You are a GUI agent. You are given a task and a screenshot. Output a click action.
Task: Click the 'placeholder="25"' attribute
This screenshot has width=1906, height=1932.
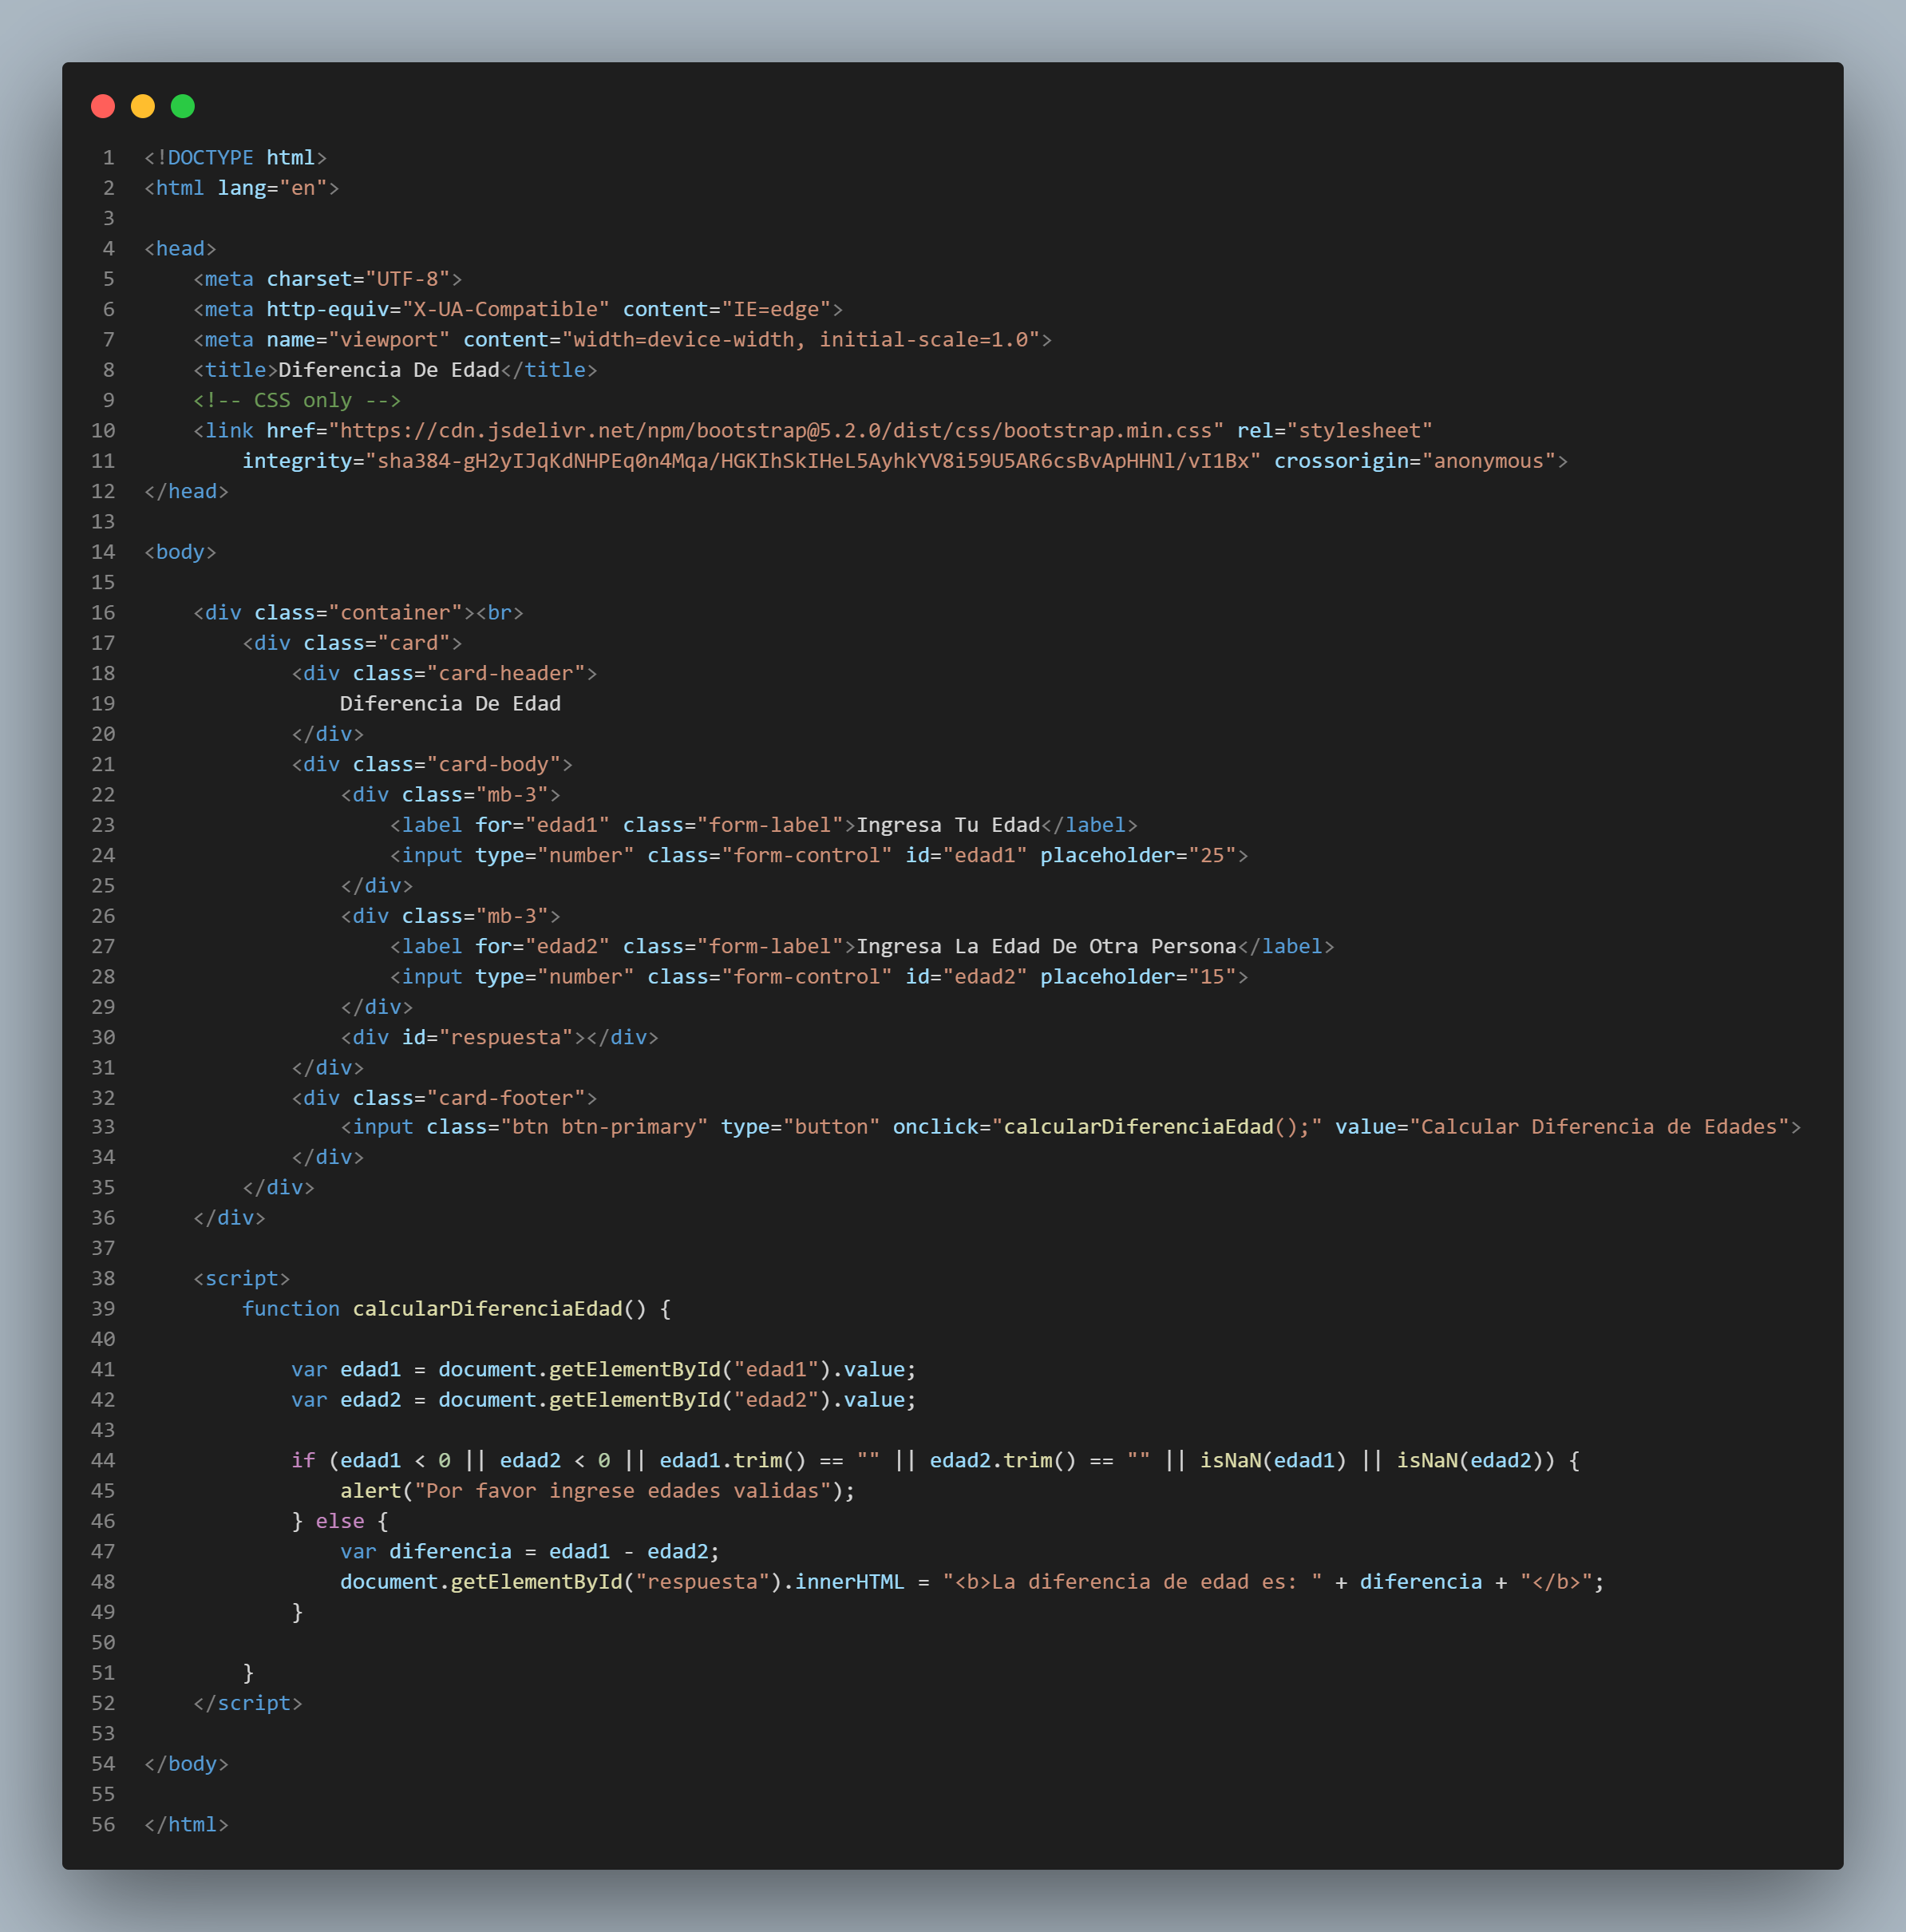[1138, 855]
